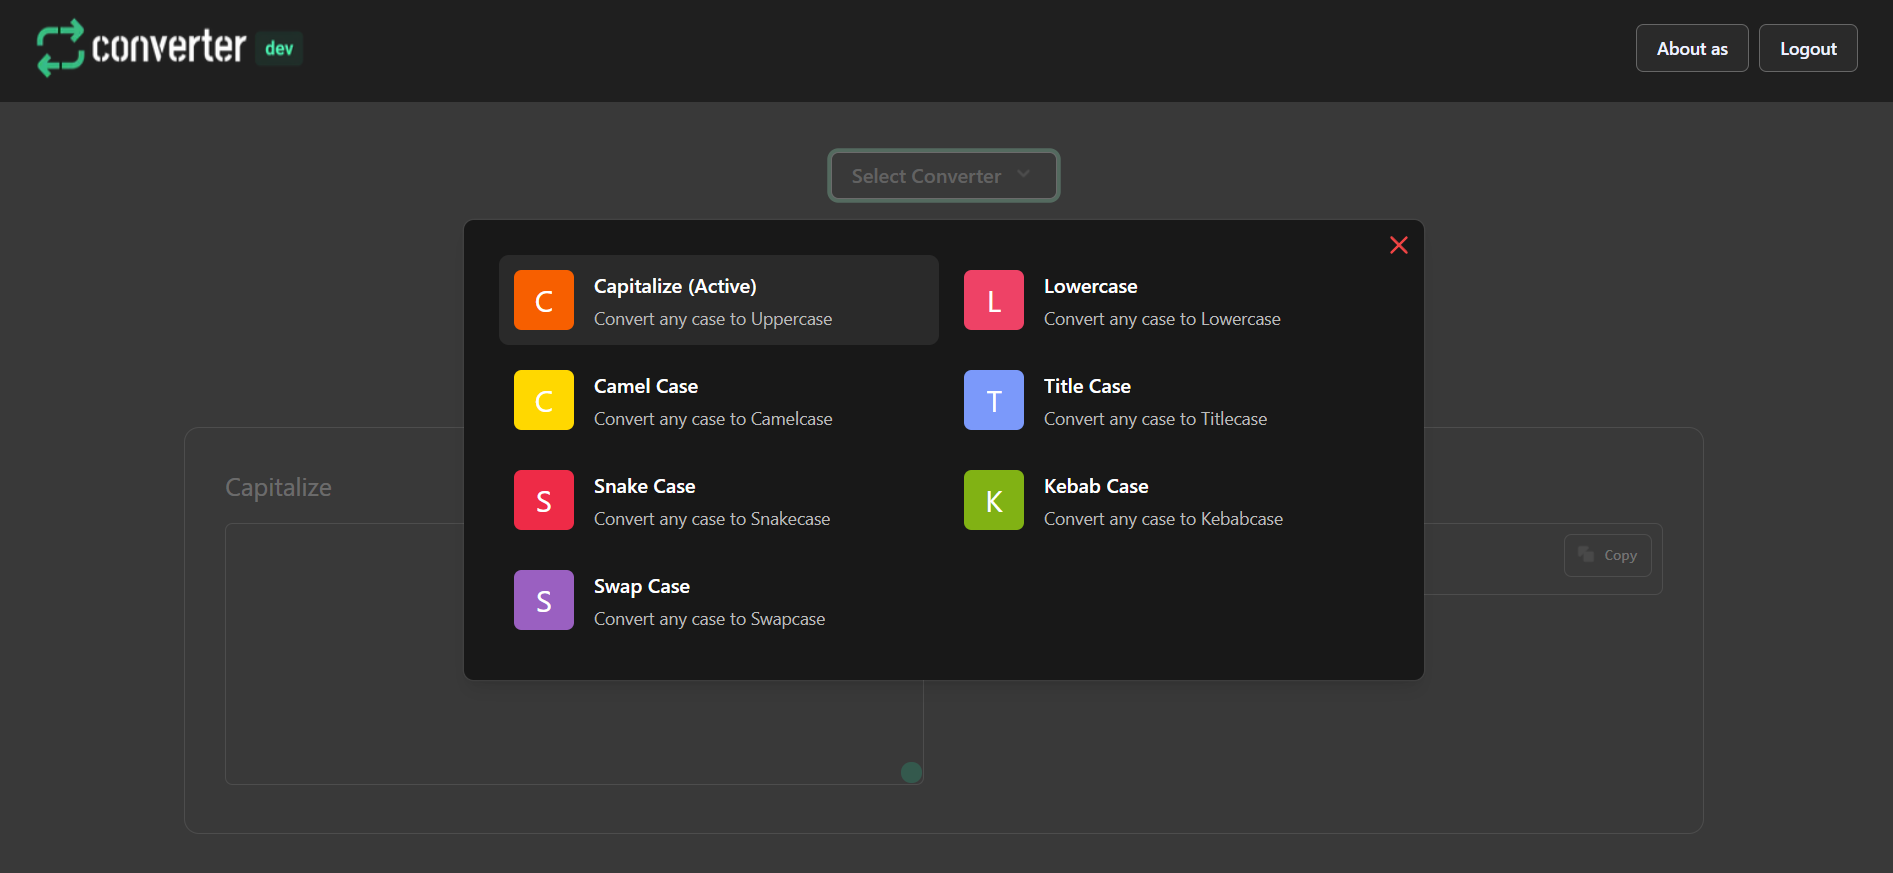The height and width of the screenshot is (873, 1893).
Task: Click the pink L Lowercase icon
Action: [994, 300]
